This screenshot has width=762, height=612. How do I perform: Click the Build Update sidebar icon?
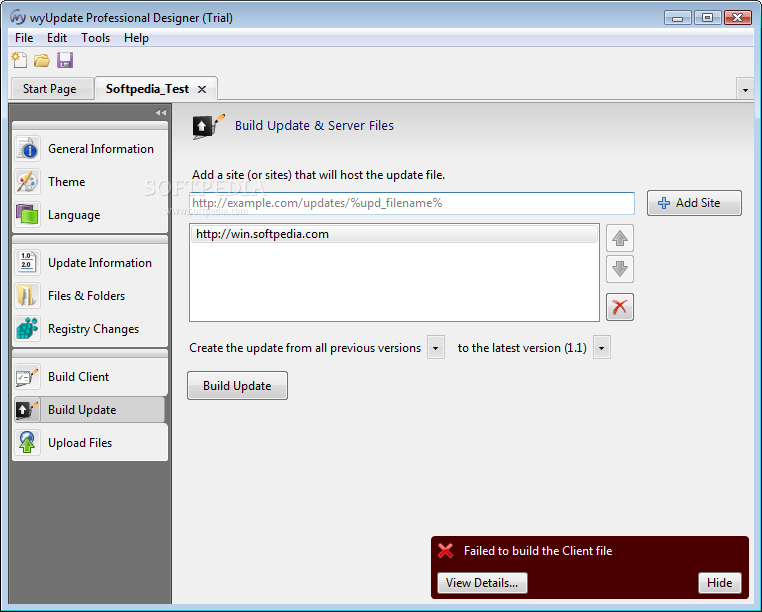coord(27,410)
